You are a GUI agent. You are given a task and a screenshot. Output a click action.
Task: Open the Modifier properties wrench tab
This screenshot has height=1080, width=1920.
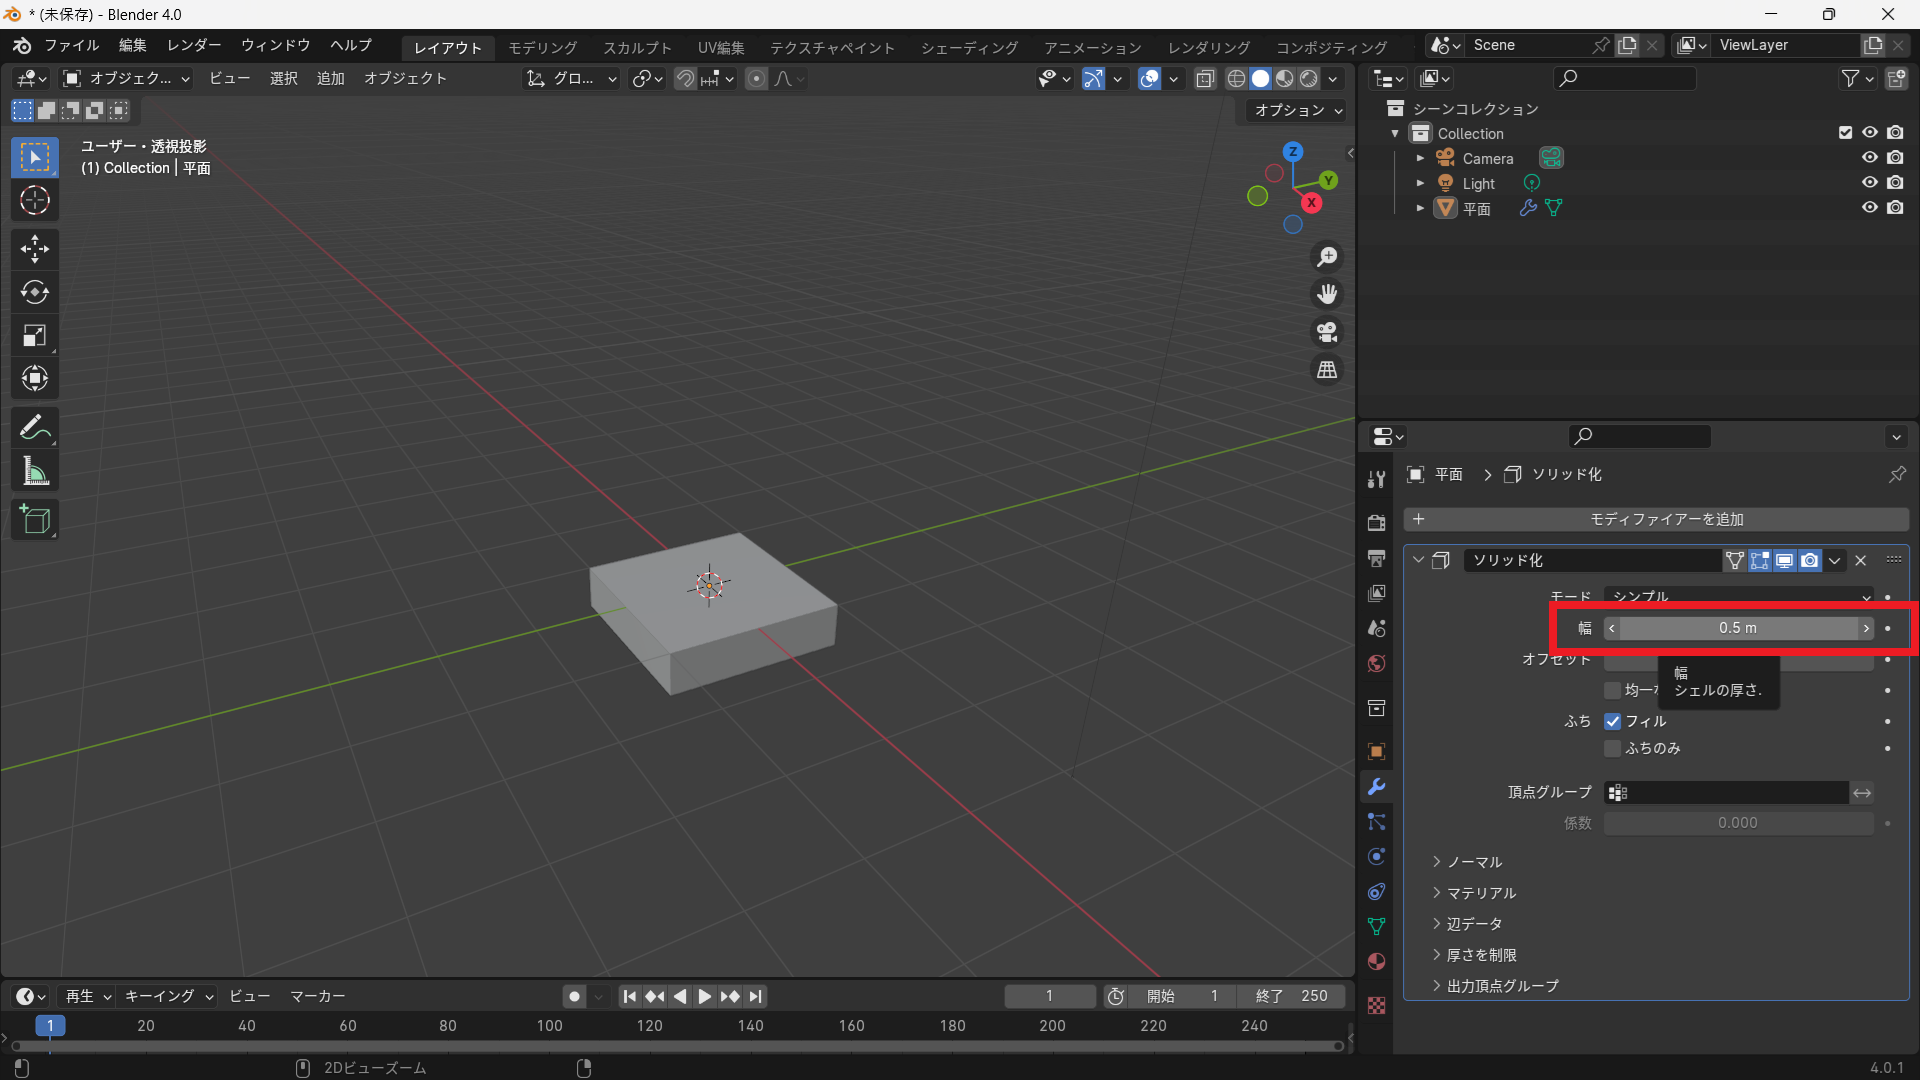point(1377,787)
